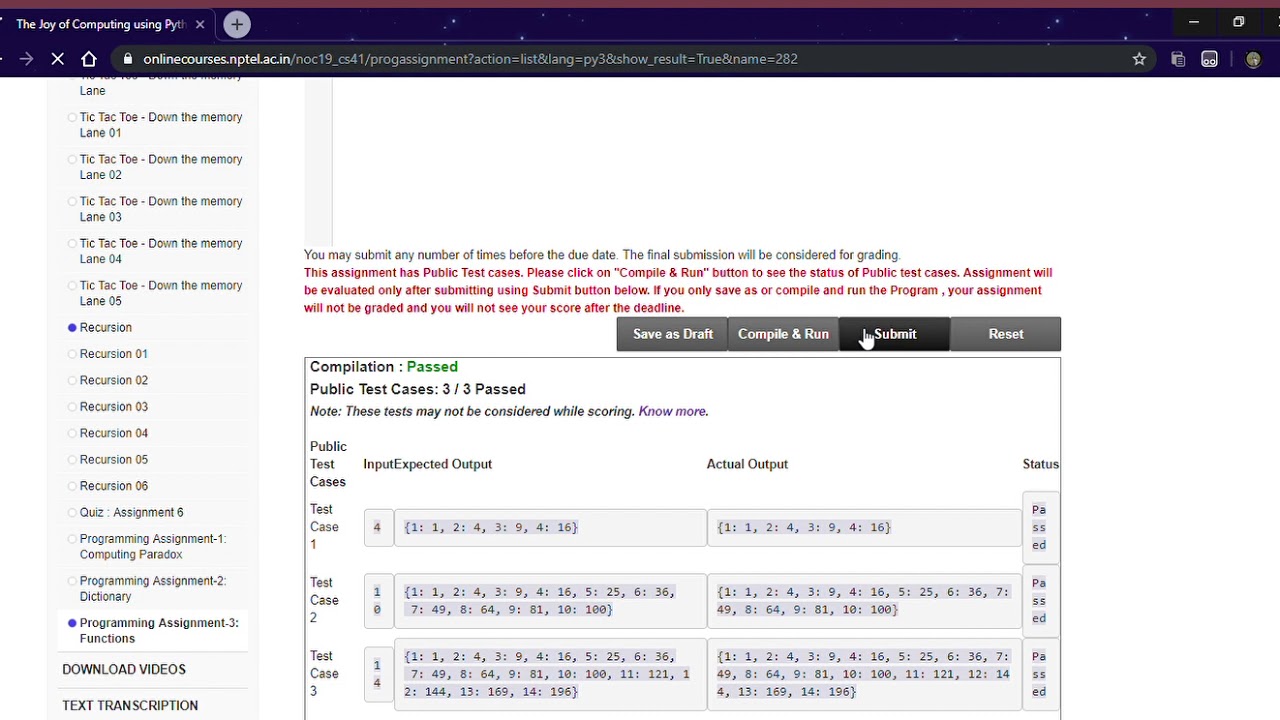Open the Recursion 02 lesson

coord(113,380)
